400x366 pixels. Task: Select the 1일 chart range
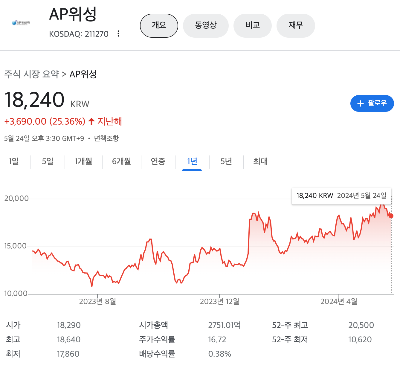14,162
